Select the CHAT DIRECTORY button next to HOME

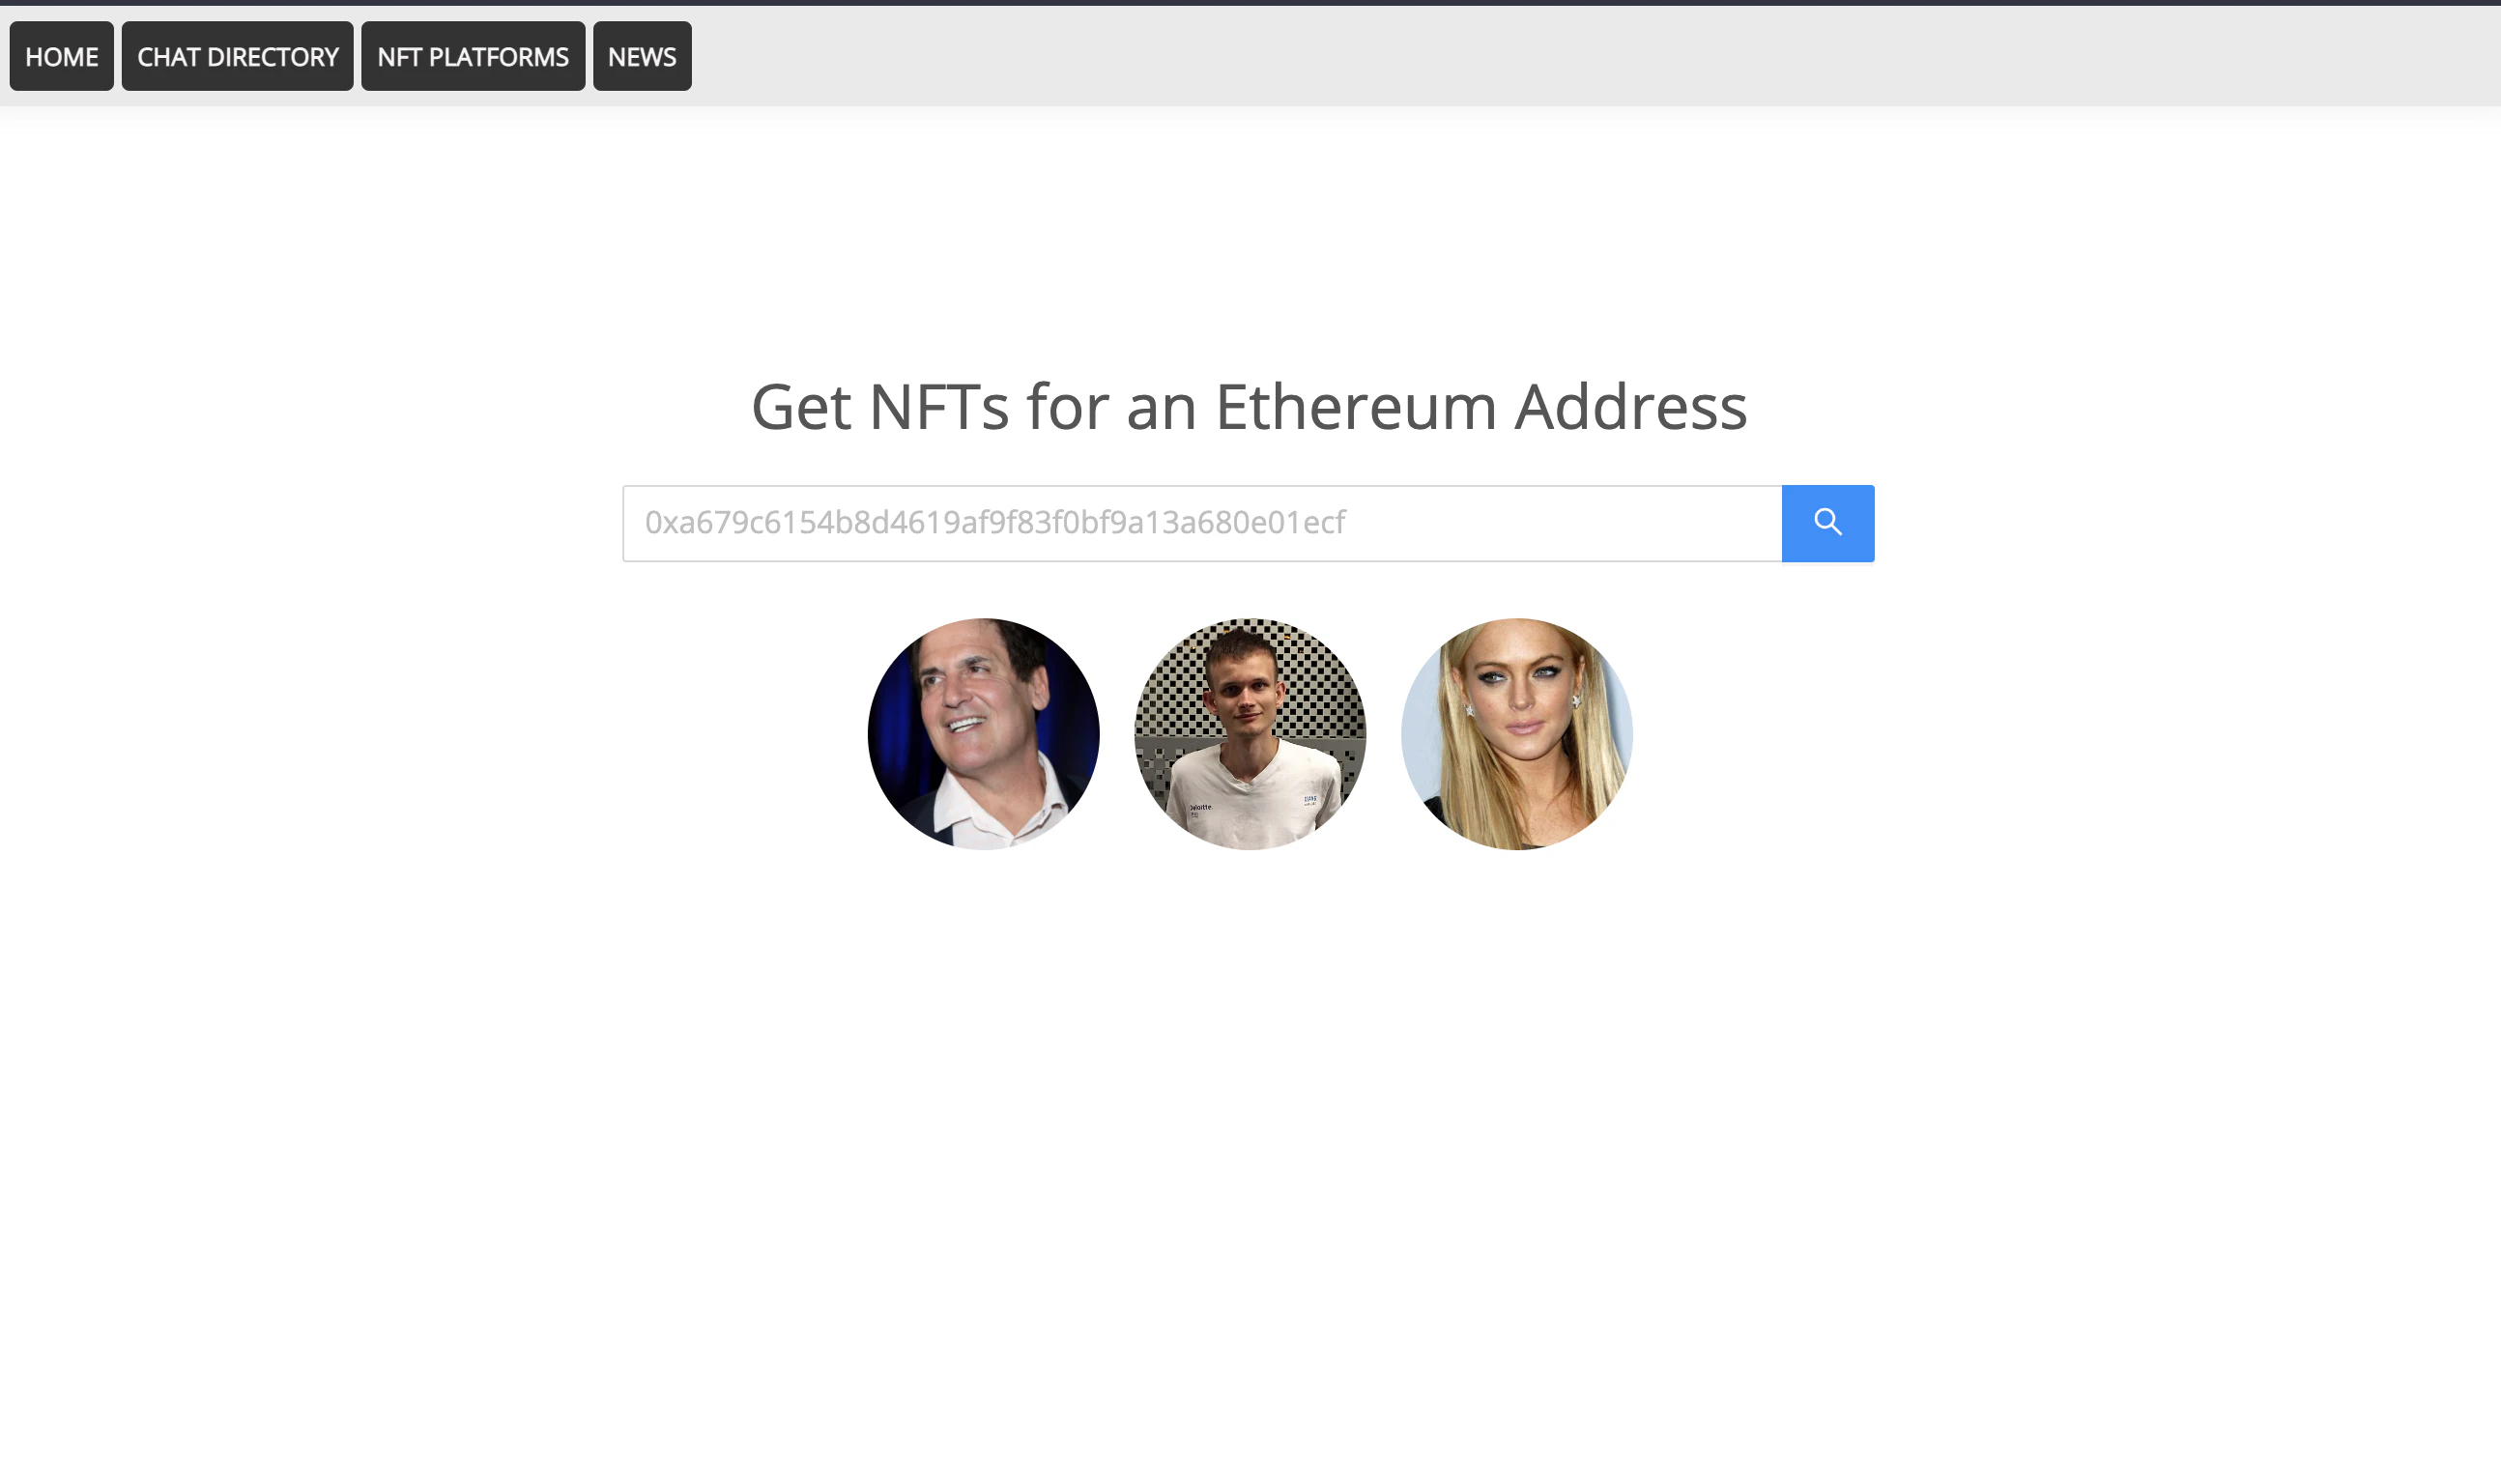pos(237,56)
